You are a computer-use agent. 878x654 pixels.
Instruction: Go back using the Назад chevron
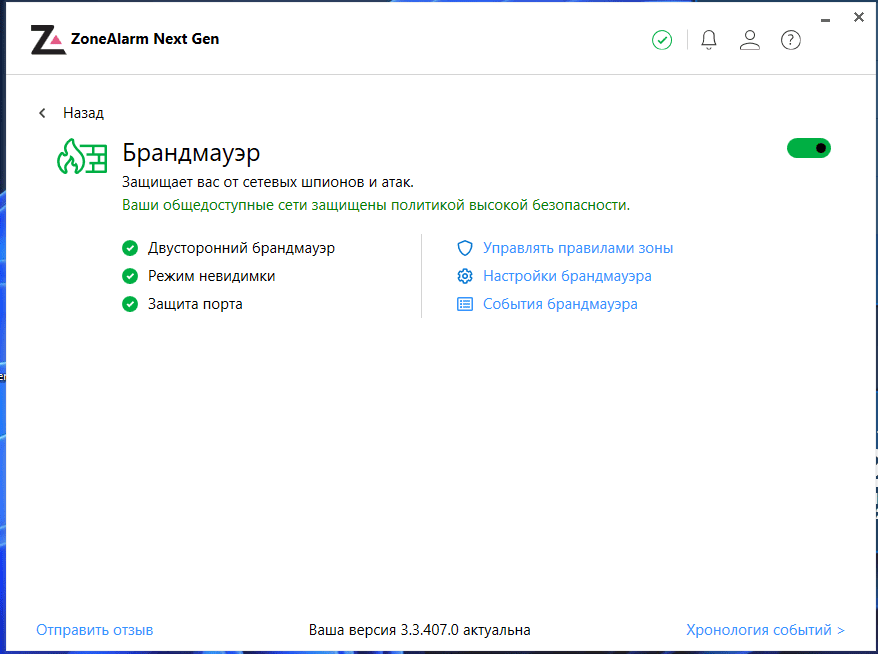42,113
